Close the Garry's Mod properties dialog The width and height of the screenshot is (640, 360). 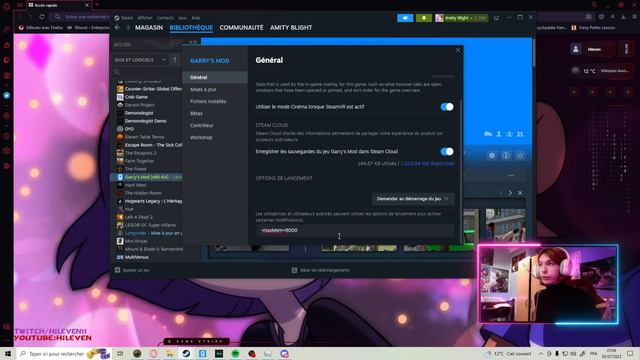[x=458, y=50]
